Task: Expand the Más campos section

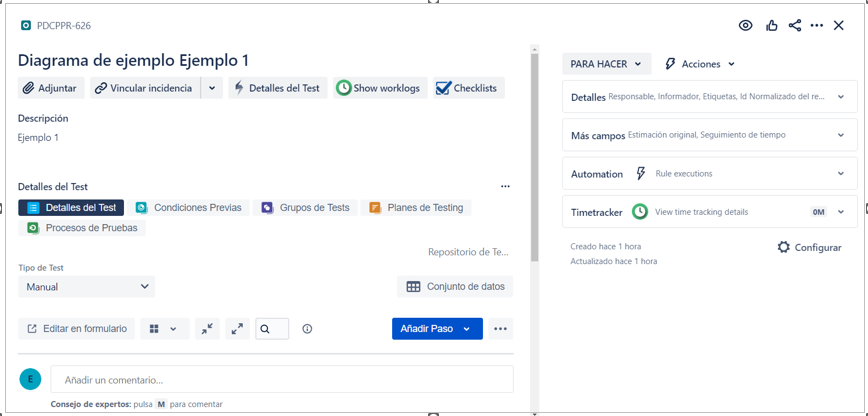Action: tap(709, 135)
